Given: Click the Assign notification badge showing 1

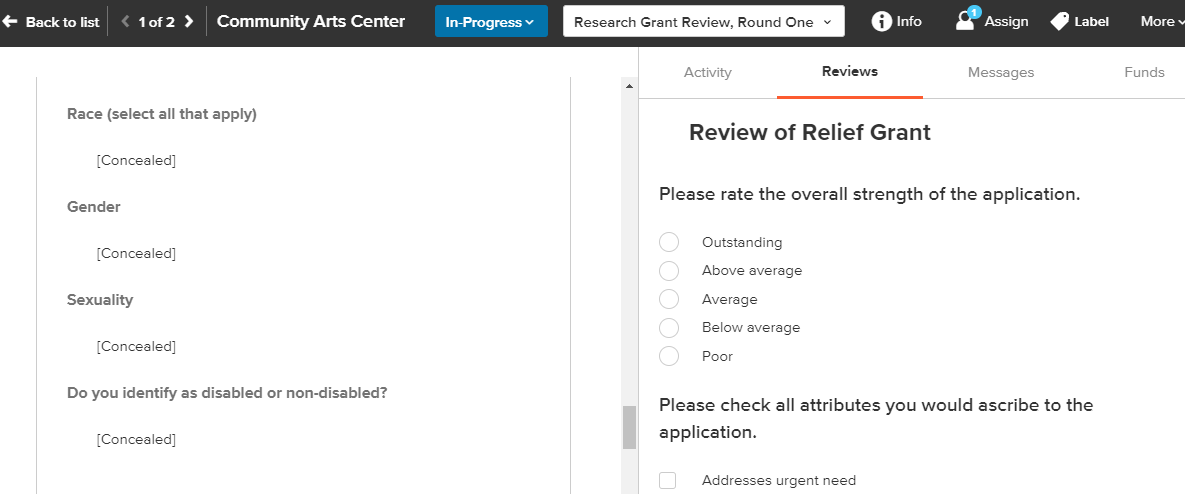Looking at the screenshot, I should pos(974,12).
